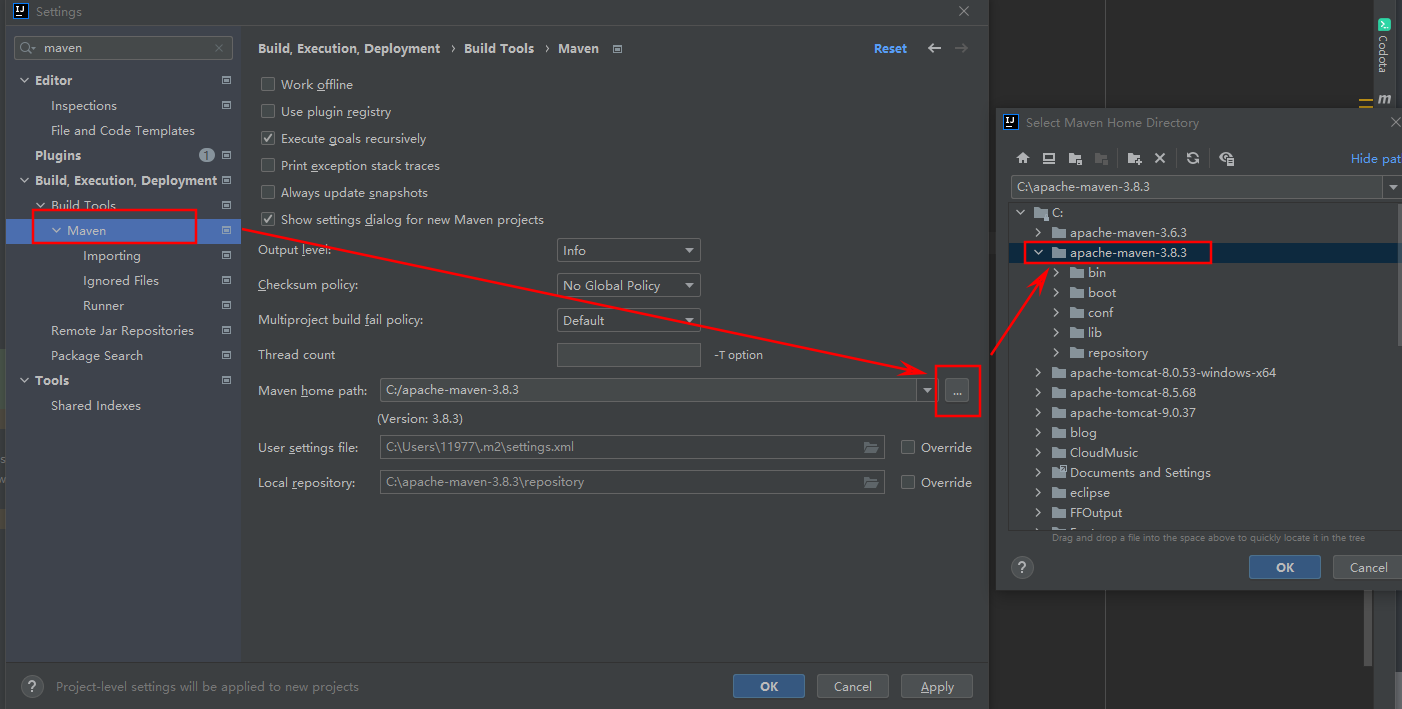This screenshot has height=709, width=1402.
Task: Open help in Settings dialog
Action: click(32, 686)
